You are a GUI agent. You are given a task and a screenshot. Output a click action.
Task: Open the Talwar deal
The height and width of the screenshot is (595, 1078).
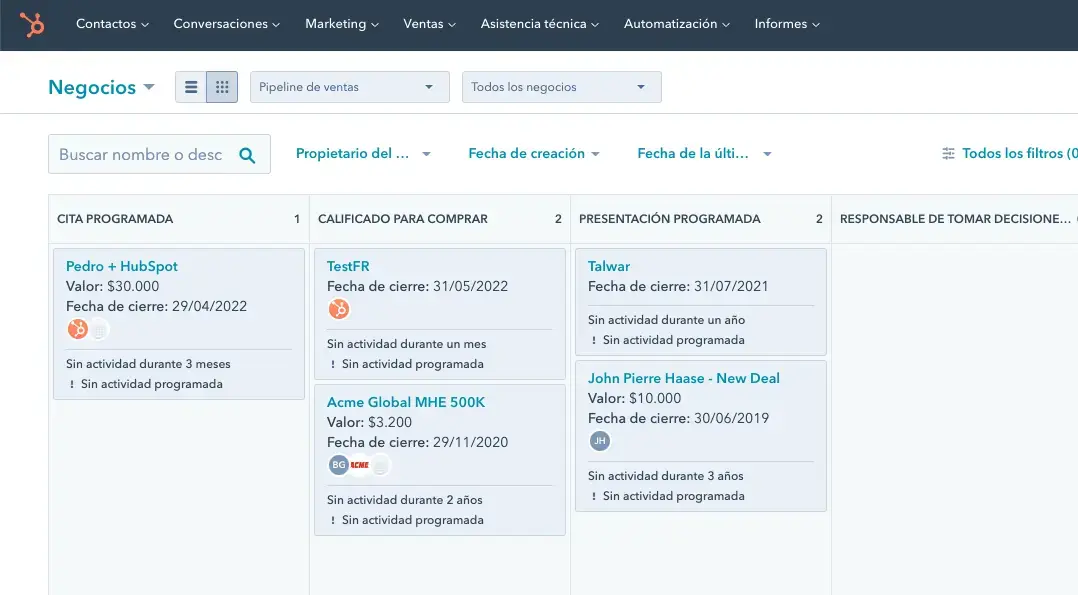point(609,266)
